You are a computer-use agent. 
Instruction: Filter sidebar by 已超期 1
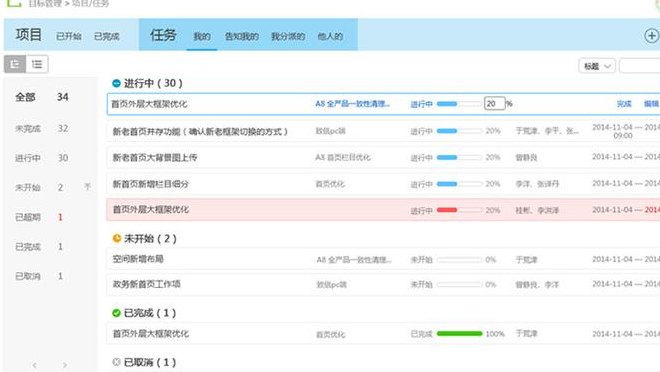click(39, 217)
